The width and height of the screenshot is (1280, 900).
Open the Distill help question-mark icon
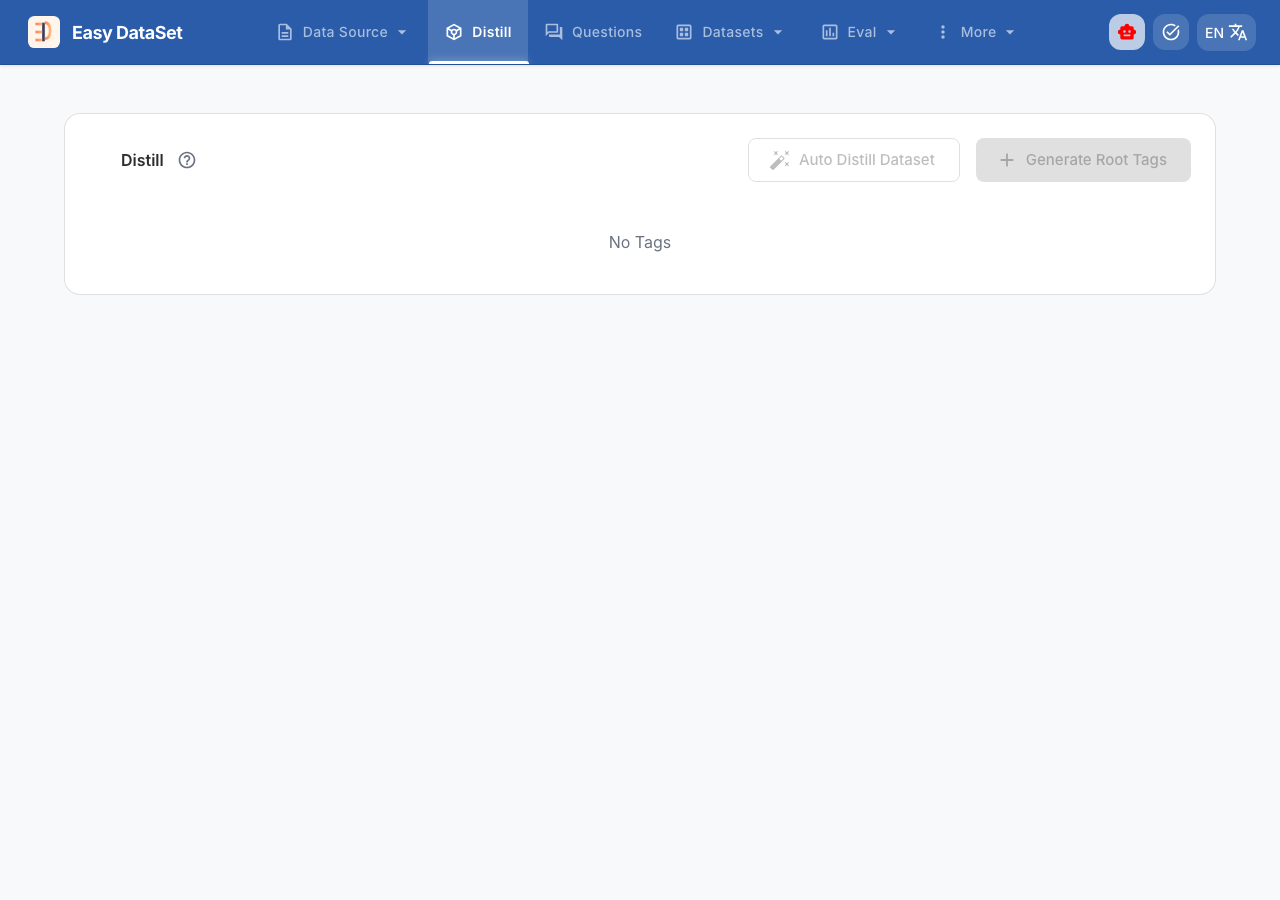[187, 160]
